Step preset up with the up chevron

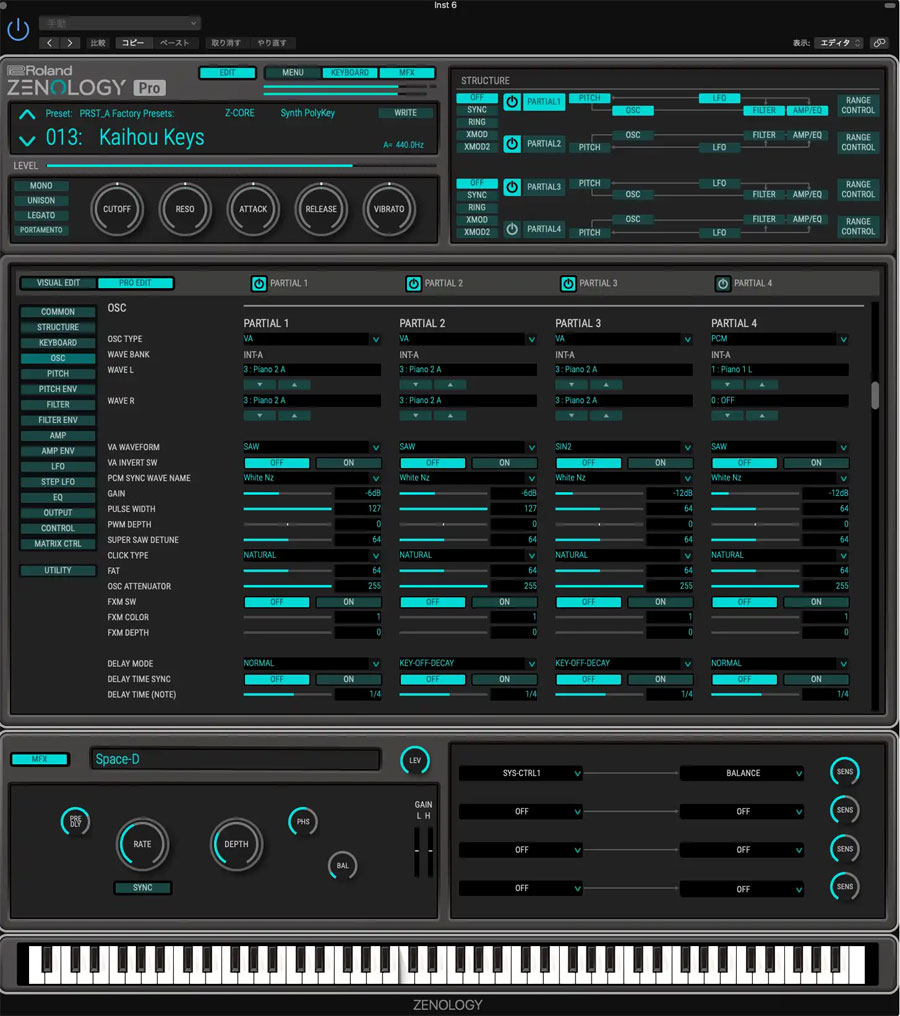pos(27,115)
